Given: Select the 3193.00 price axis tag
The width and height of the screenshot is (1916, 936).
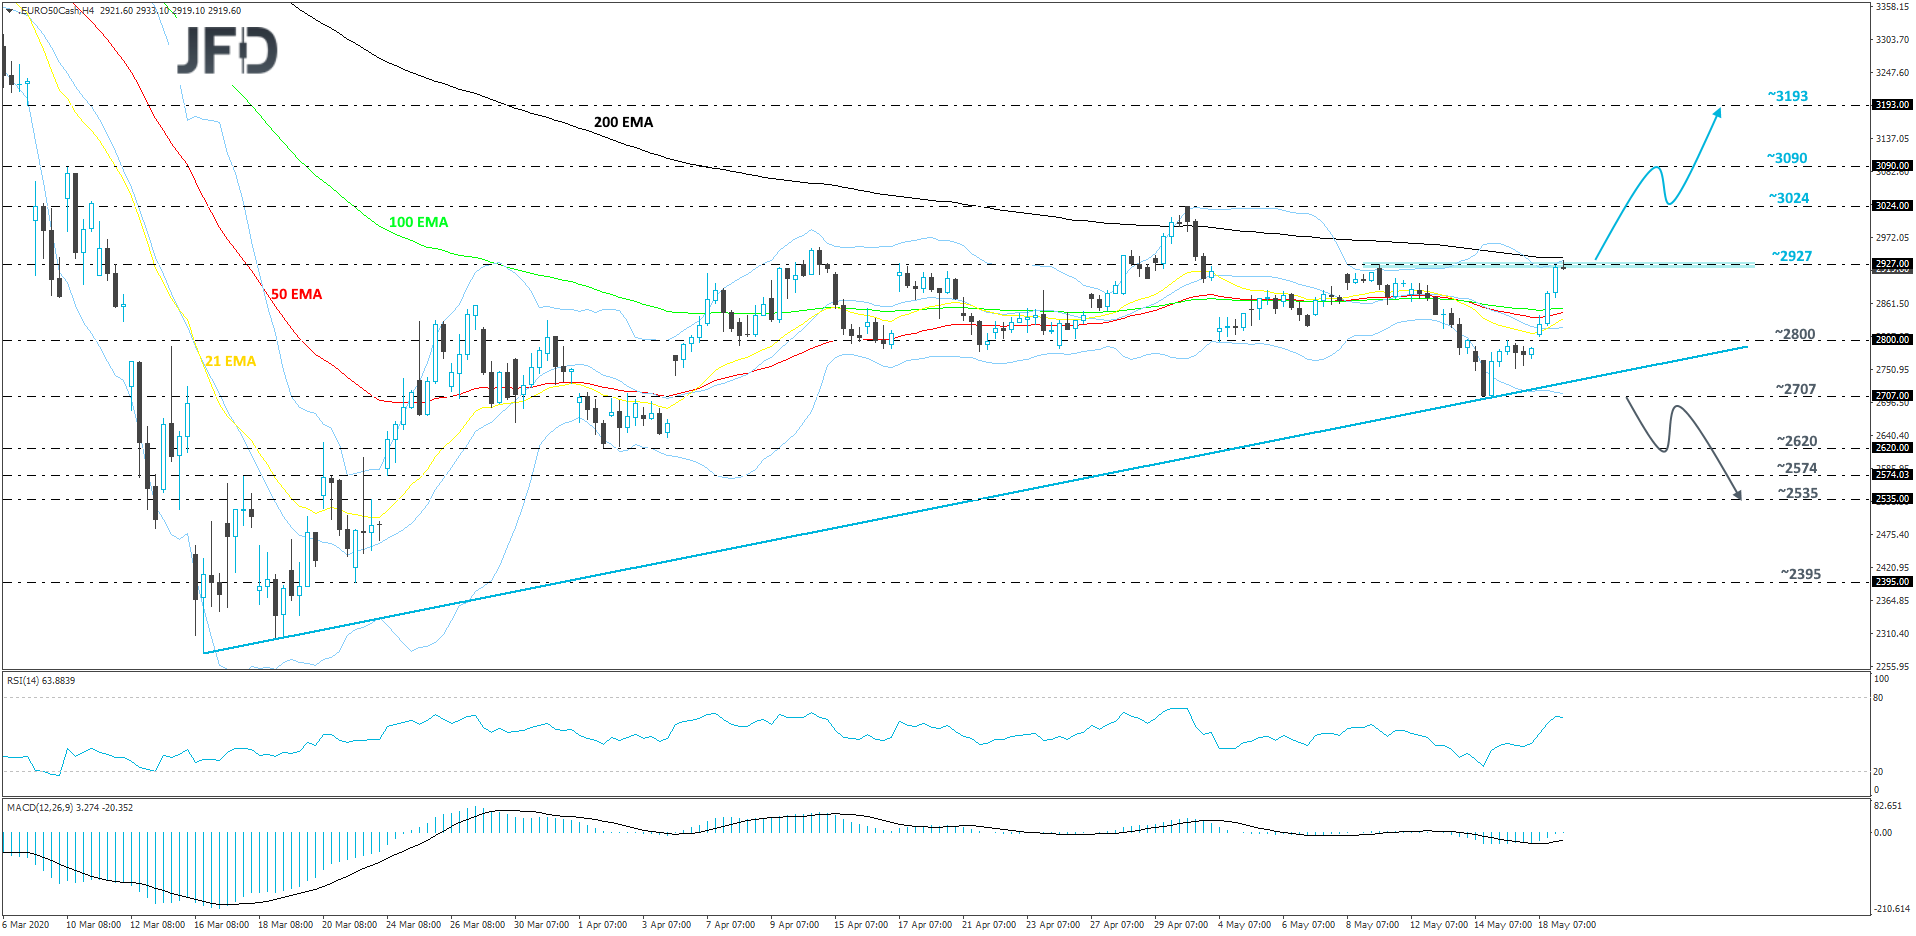Looking at the screenshot, I should point(1892,105).
